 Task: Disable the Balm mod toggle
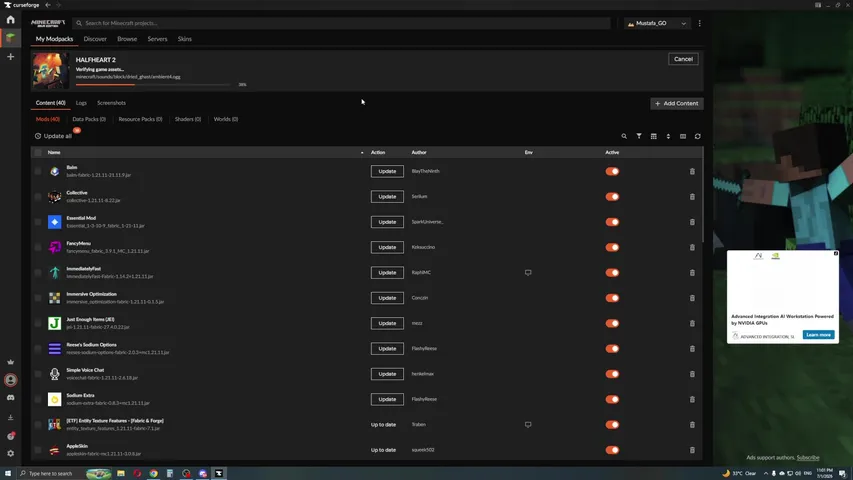tap(612, 171)
